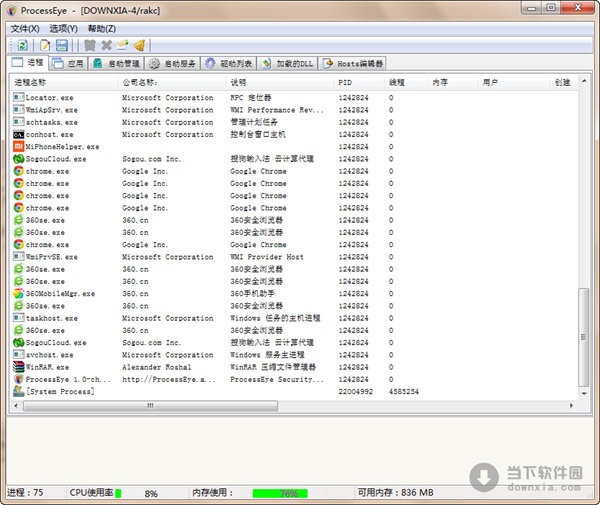Select the ProcessEye 1.0 shield row icon
Image resolution: width=600 pixels, height=505 pixels.
point(18,379)
